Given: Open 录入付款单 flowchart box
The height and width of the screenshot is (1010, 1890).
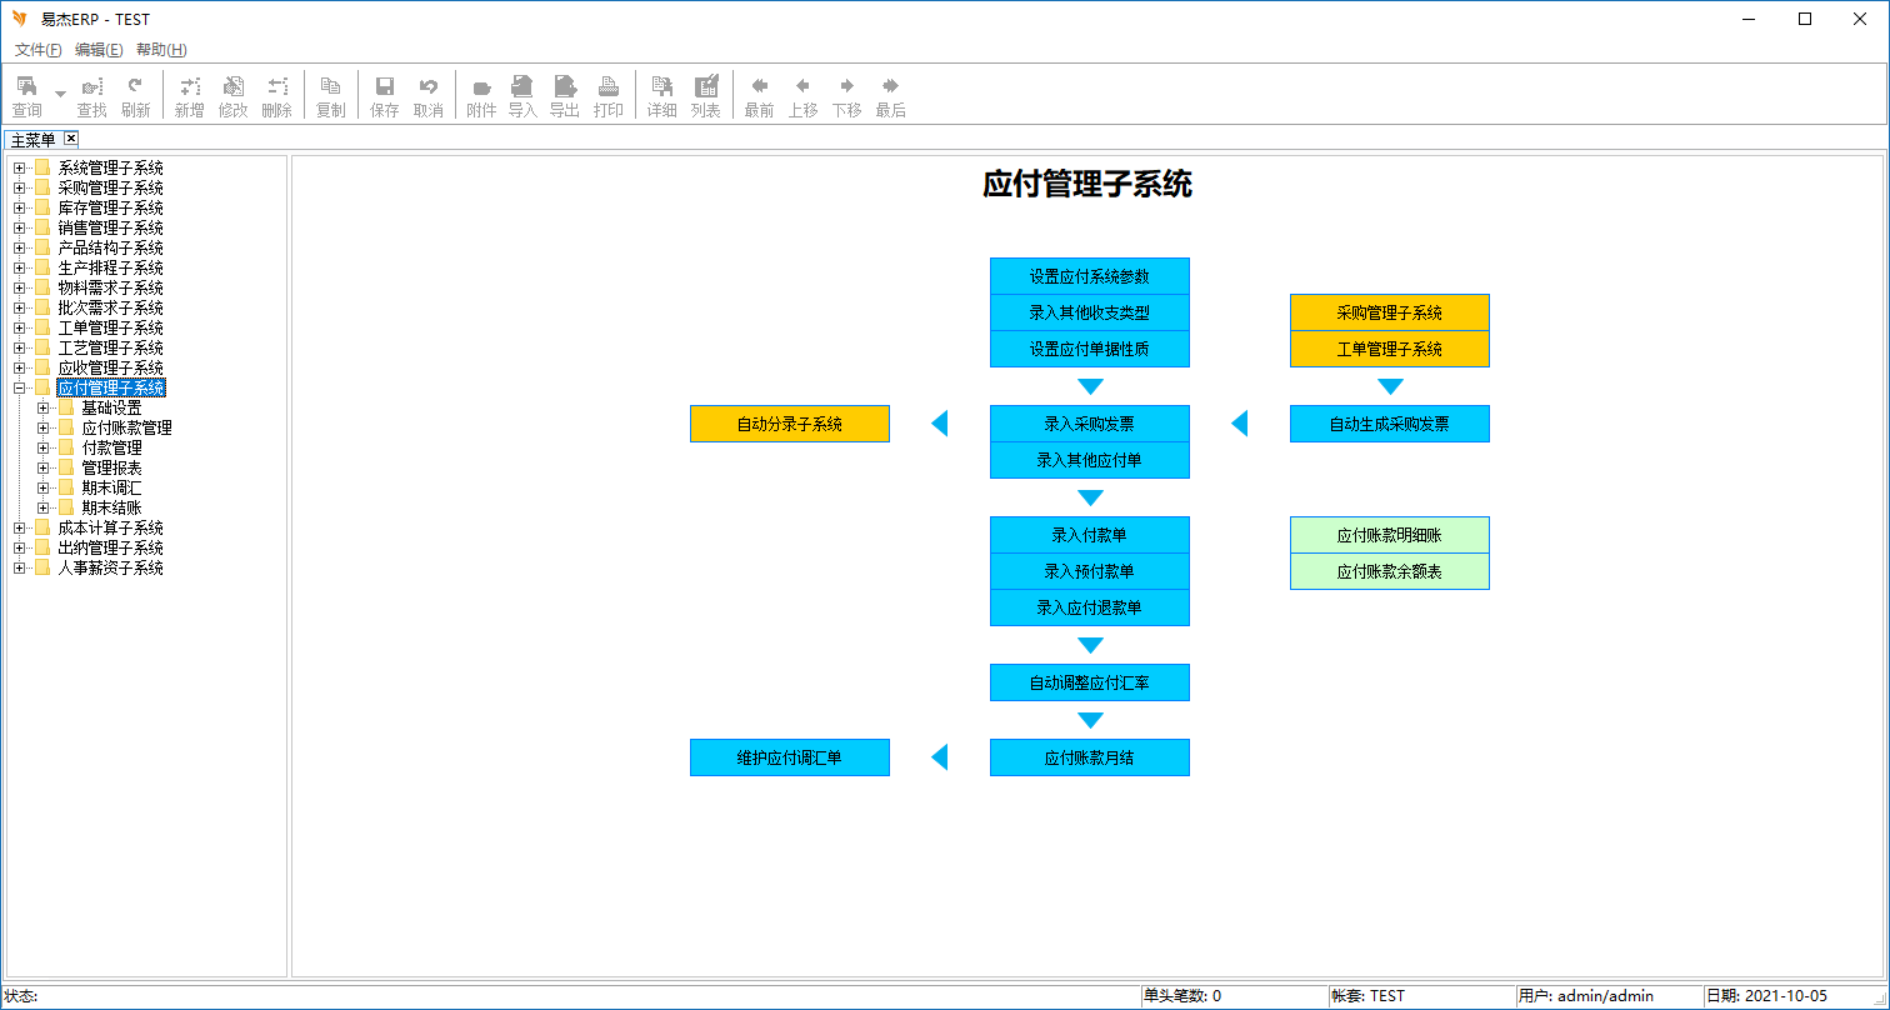Looking at the screenshot, I should click(x=1090, y=535).
